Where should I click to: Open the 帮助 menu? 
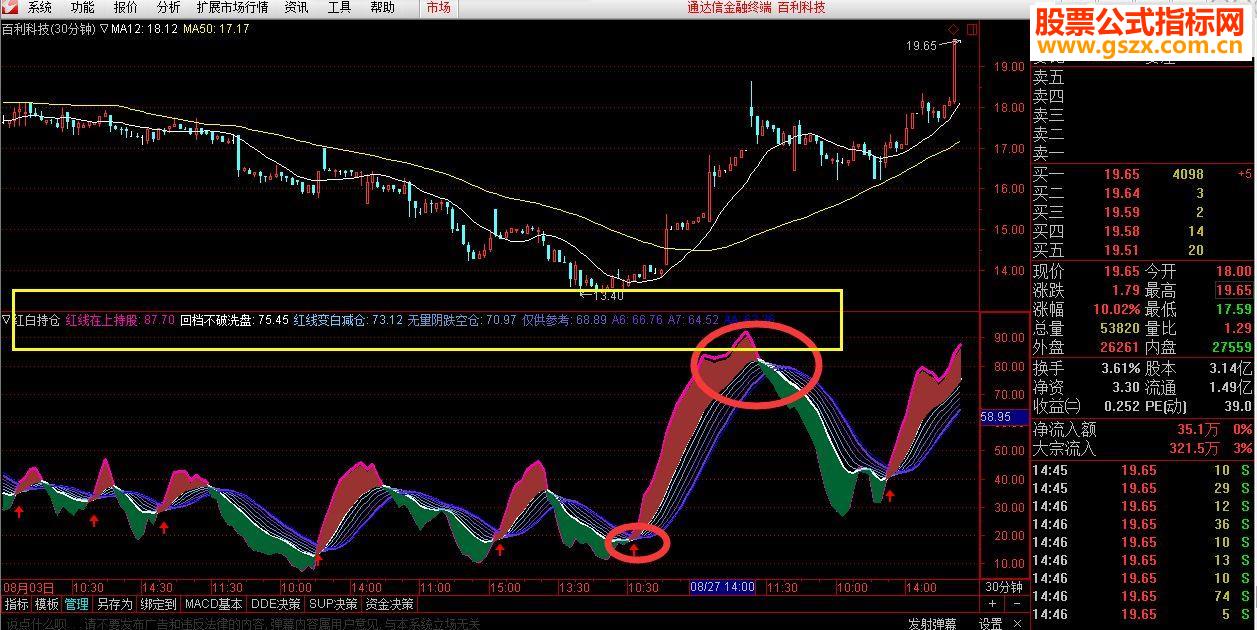382,7
